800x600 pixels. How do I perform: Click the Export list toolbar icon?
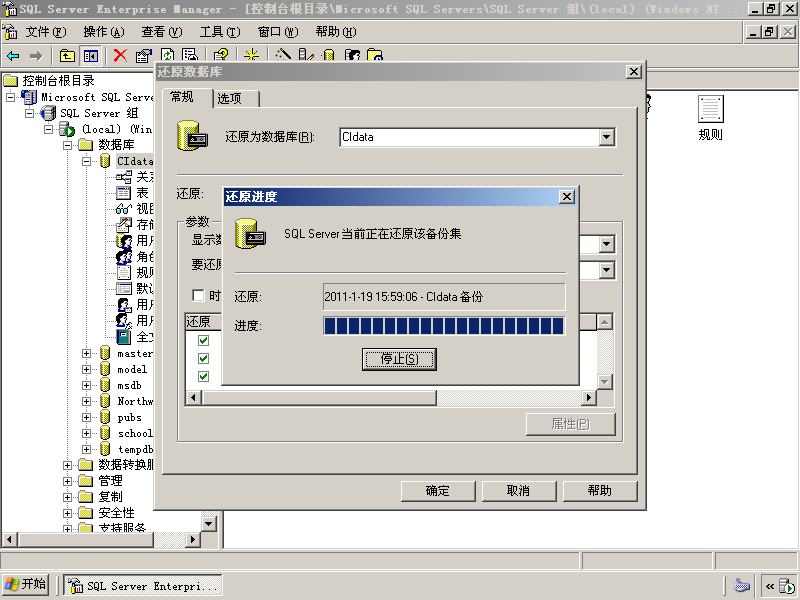click(190, 54)
